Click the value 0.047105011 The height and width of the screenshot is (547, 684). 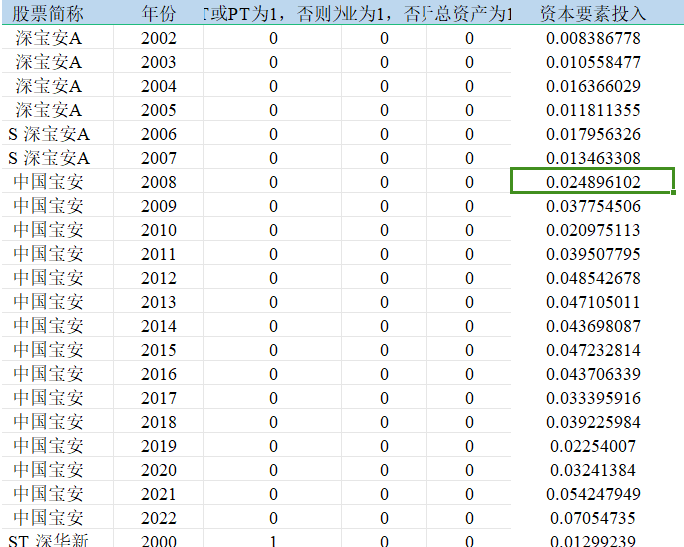click(x=593, y=302)
